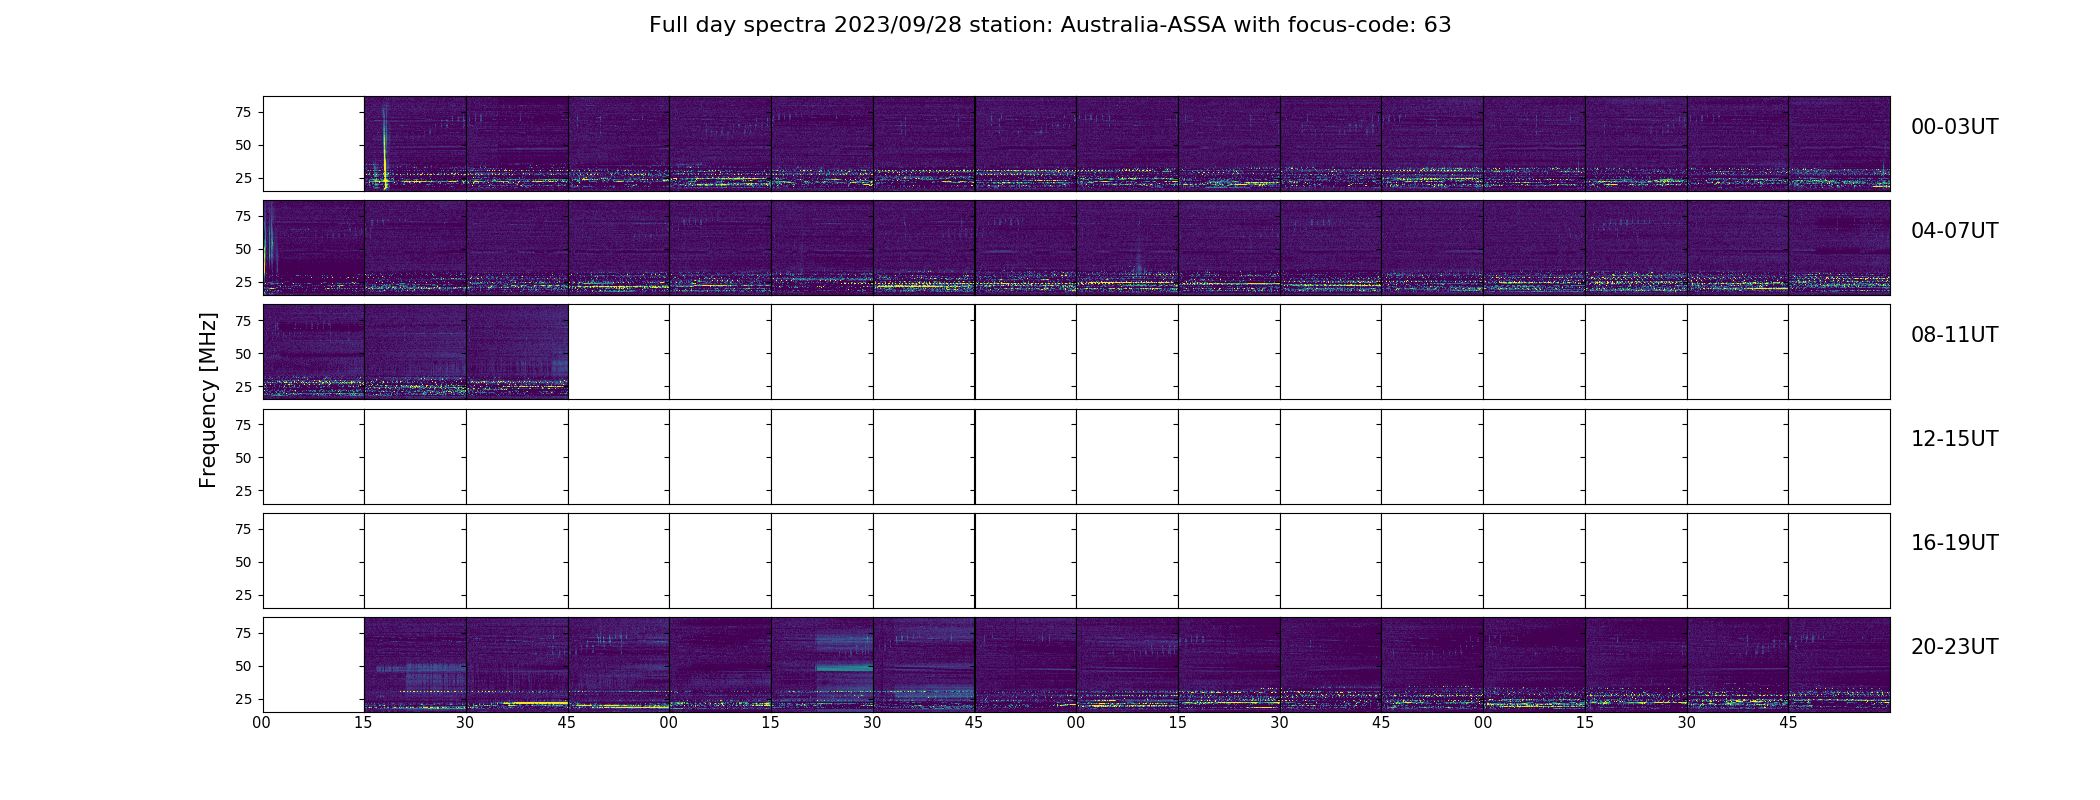2100x800 pixels.
Task: Click the 50 tick of the 08-11UT row
Action: click(243, 353)
